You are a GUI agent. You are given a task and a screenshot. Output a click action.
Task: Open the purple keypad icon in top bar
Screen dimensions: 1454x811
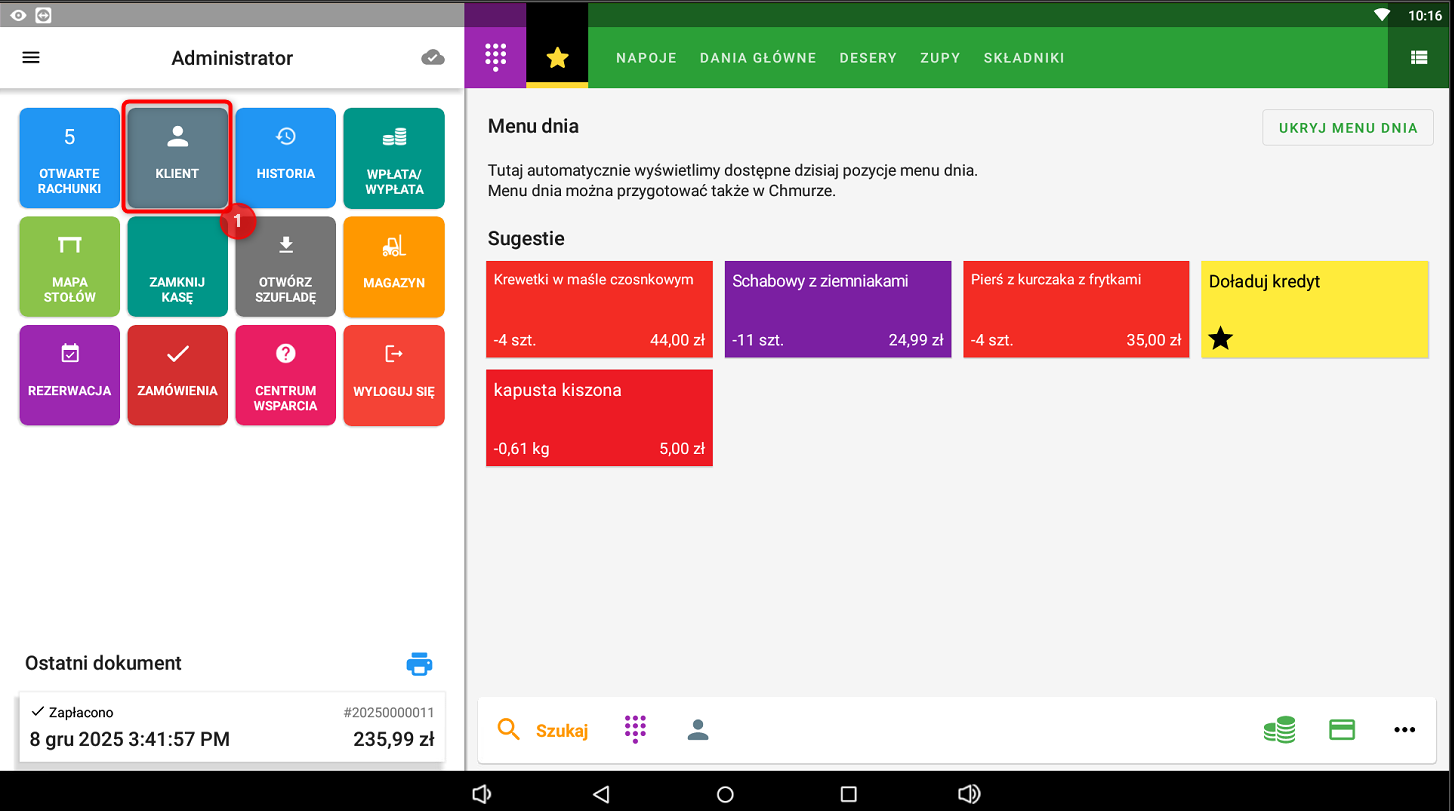[x=495, y=58]
